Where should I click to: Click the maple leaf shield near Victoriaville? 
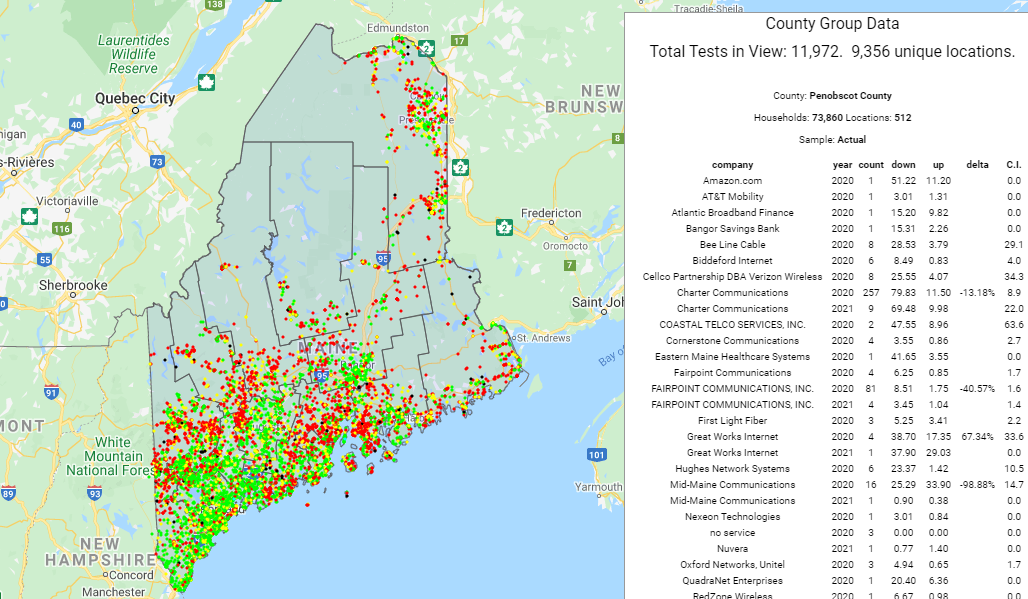tap(29, 216)
